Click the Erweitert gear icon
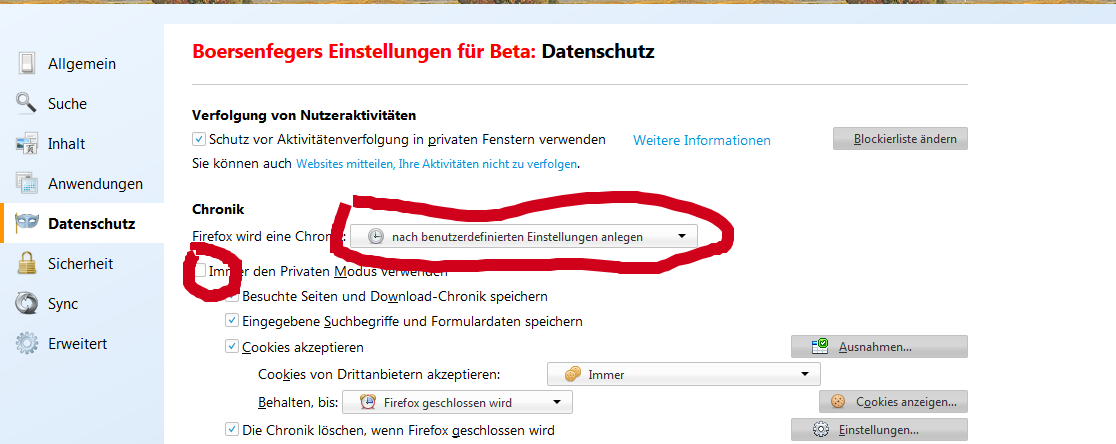The height and width of the screenshot is (444, 1116). [x=26, y=343]
